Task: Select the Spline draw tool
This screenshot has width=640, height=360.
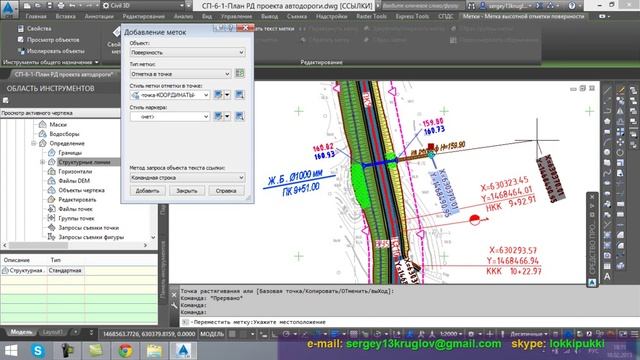Action: coord(607,173)
